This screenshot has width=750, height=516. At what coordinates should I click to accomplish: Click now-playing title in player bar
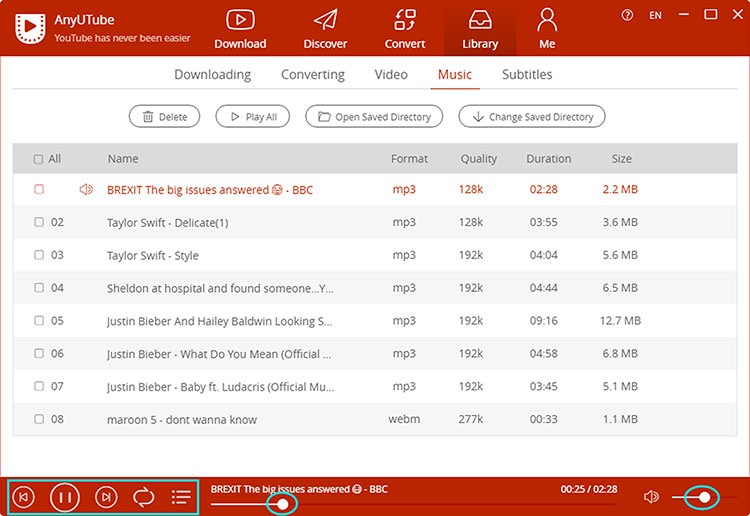click(x=299, y=489)
